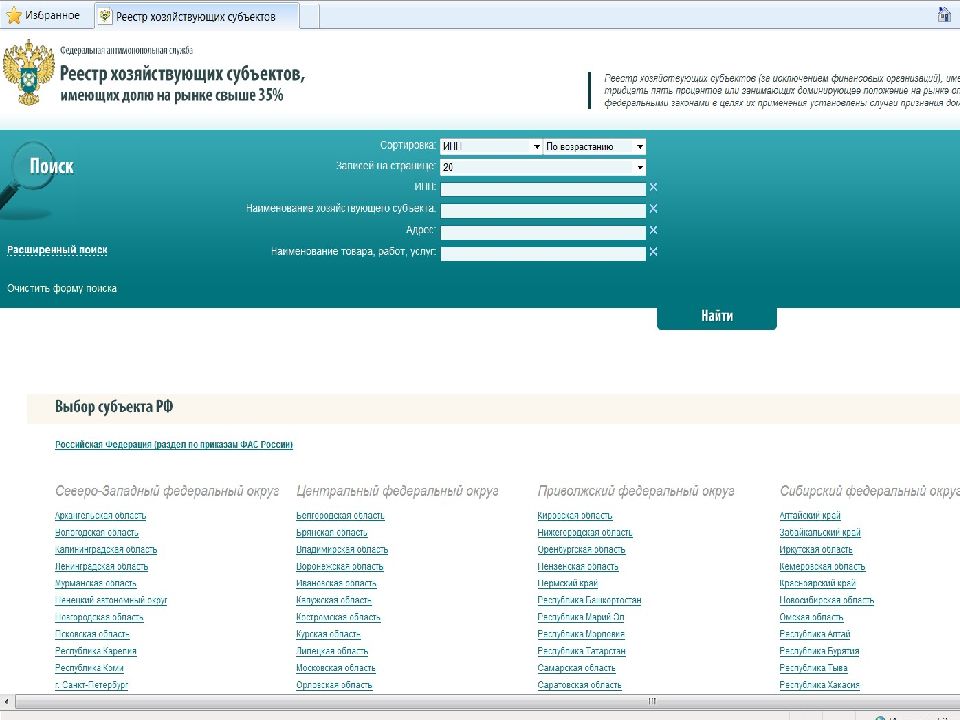Select Пензенская область

coord(578,566)
